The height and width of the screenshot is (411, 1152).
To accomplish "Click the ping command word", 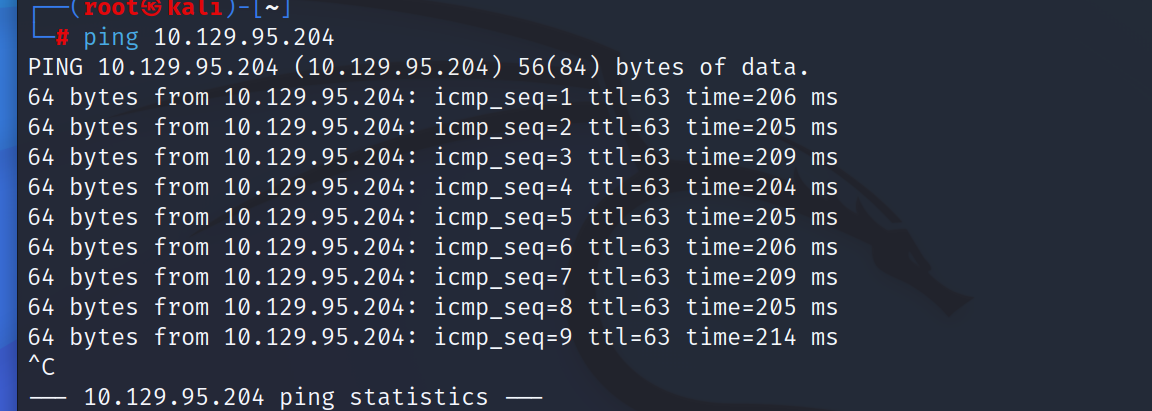I will coord(111,38).
